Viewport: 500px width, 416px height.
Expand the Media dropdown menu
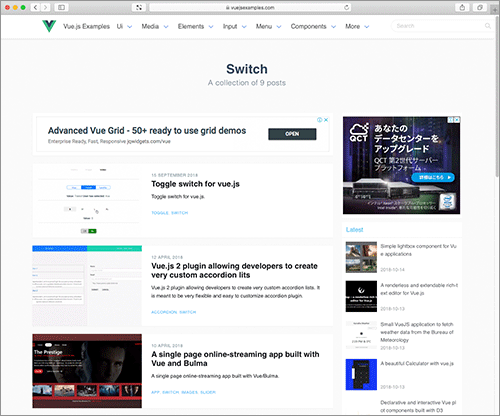coord(155,26)
